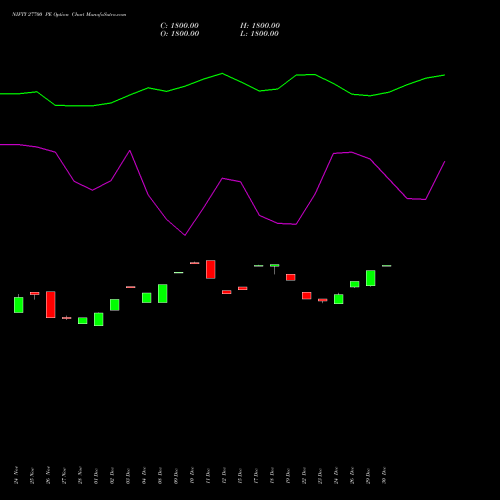Select the green candle above 24 Nov
This screenshot has width=500, height=500.
pyautogui.click(x=19, y=305)
